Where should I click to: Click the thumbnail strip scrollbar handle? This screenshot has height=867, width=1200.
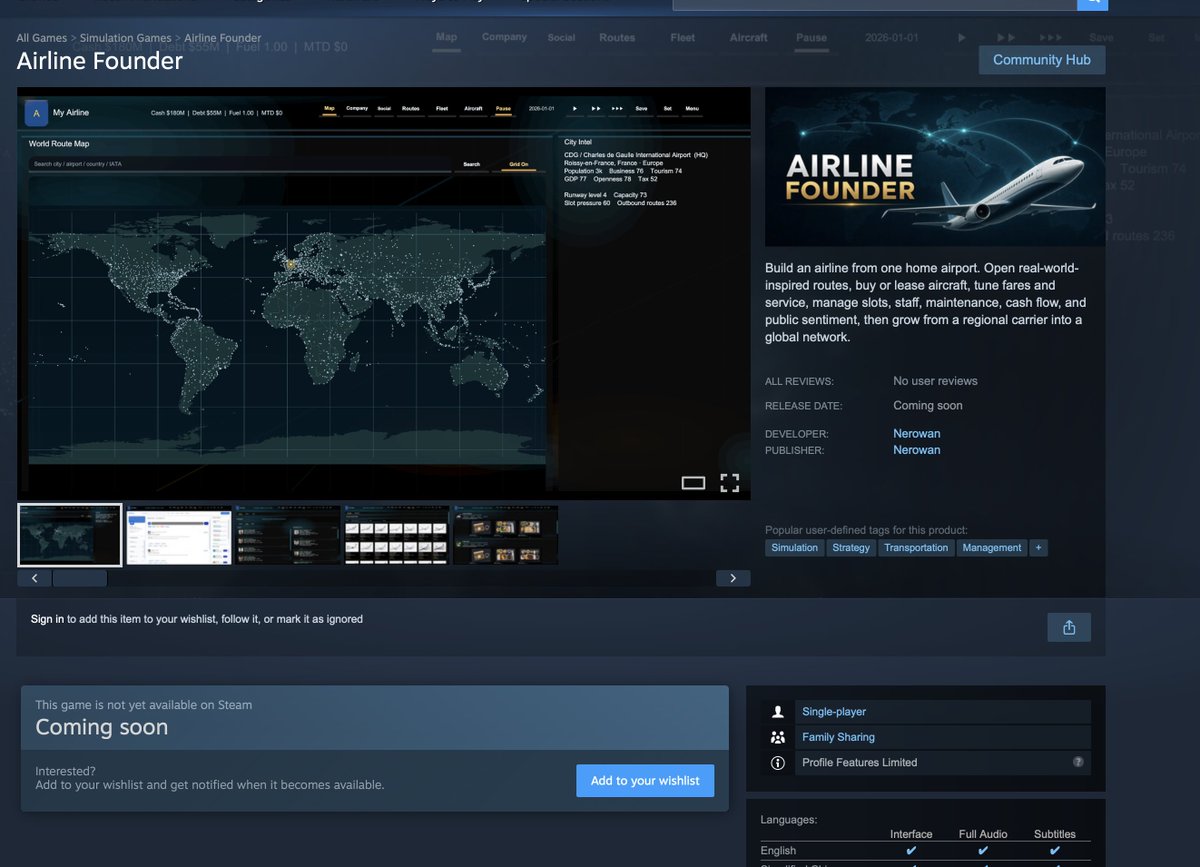pyautogui.click(x=79, y=578)
